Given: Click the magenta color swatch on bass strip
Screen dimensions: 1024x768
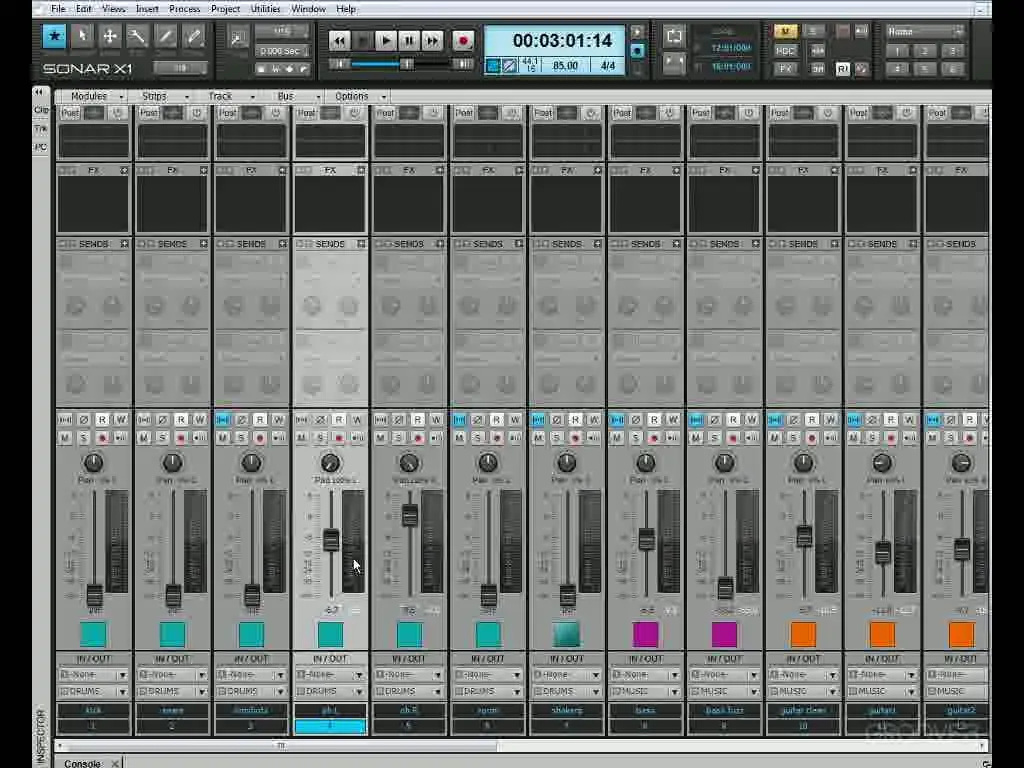Looking at the screenshot, I should tap(646, 634).
